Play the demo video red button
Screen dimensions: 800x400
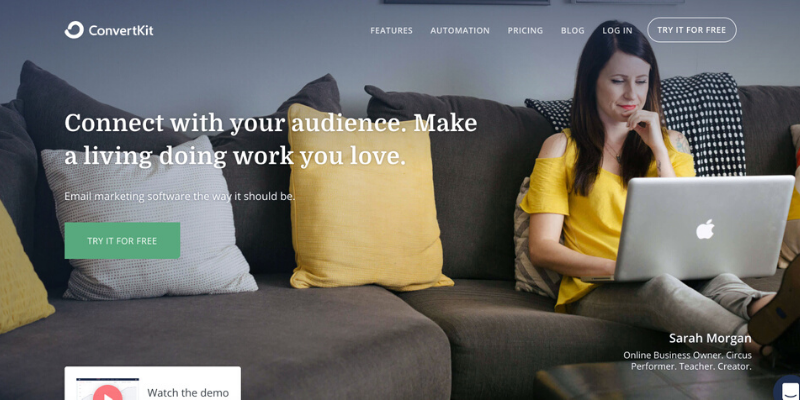point(108,393)
